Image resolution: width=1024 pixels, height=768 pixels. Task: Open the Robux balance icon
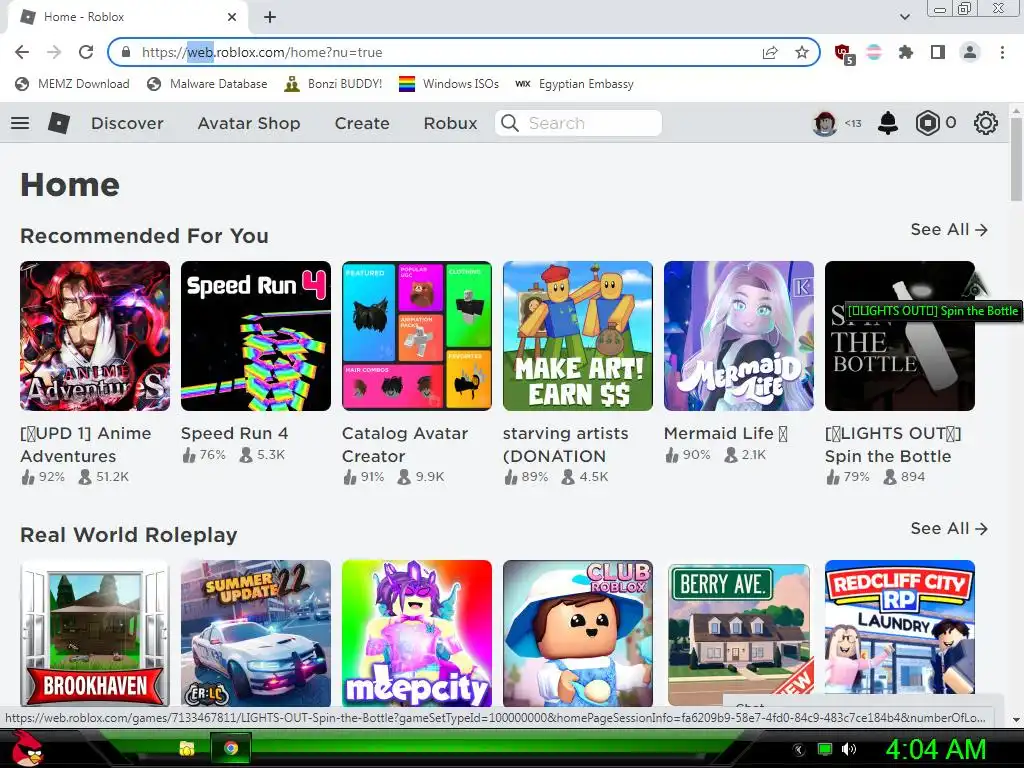[x=927, y=123]
